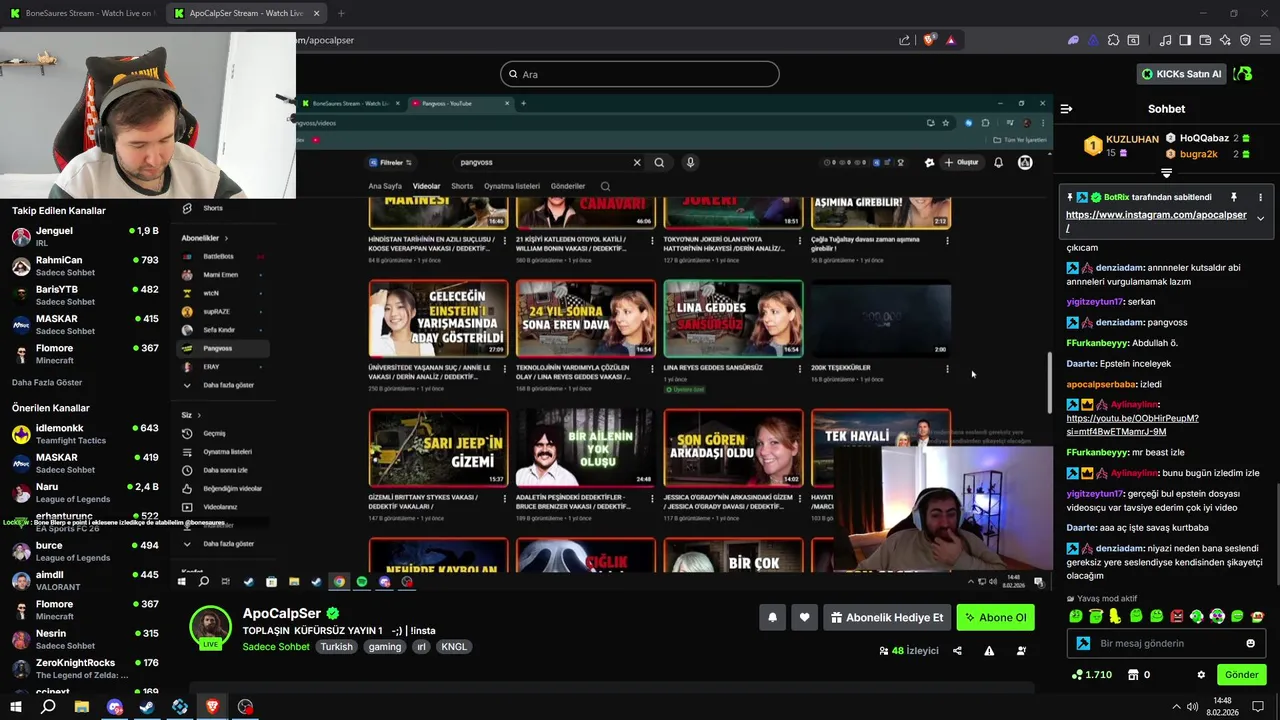Screen dimensions: 1280x720
Task: Open the Brave music playlist icon
Action: point(1165,40)
